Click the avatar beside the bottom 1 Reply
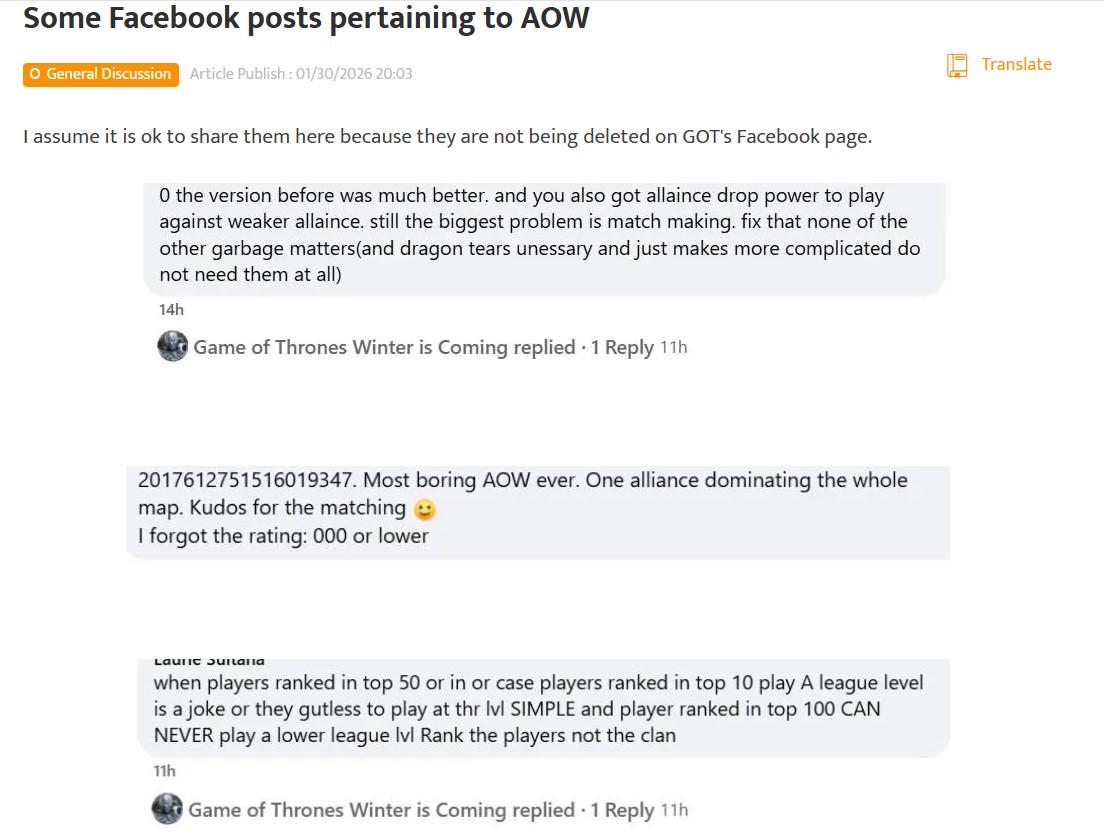Viewport: 1104px width, 840px height. coord(167,809)
